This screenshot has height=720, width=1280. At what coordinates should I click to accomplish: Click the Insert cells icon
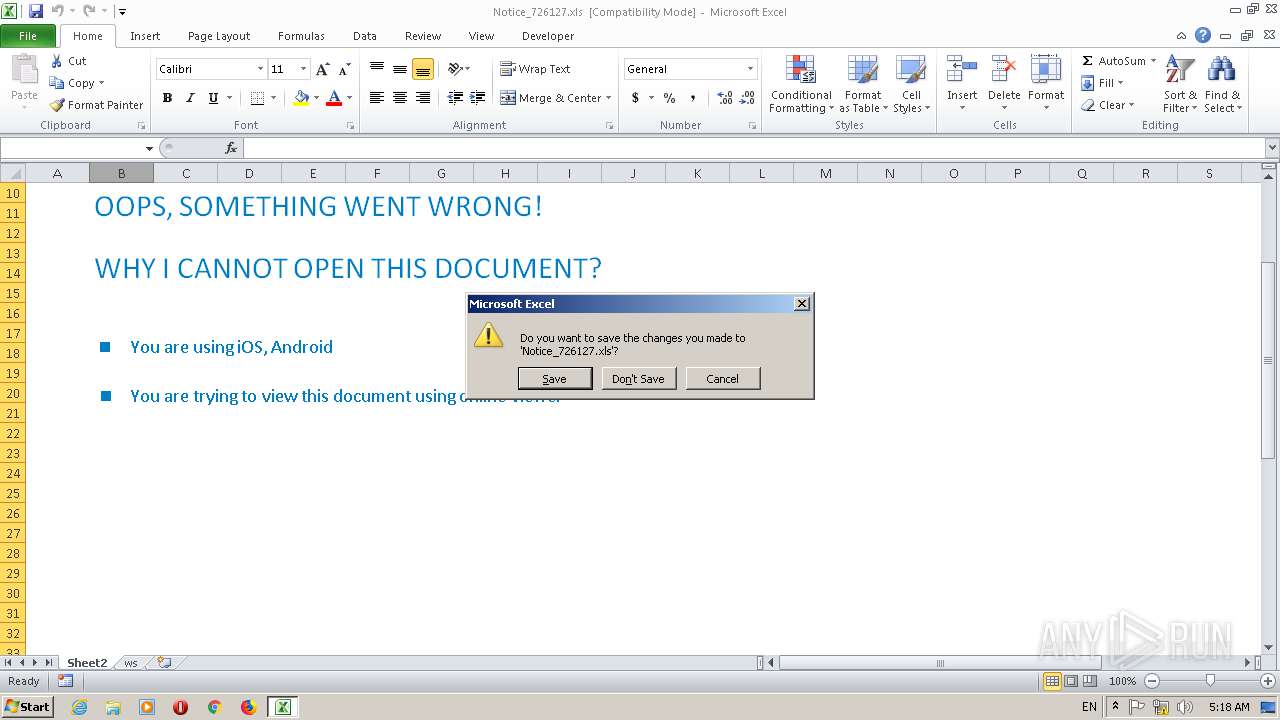pos(962,70)
